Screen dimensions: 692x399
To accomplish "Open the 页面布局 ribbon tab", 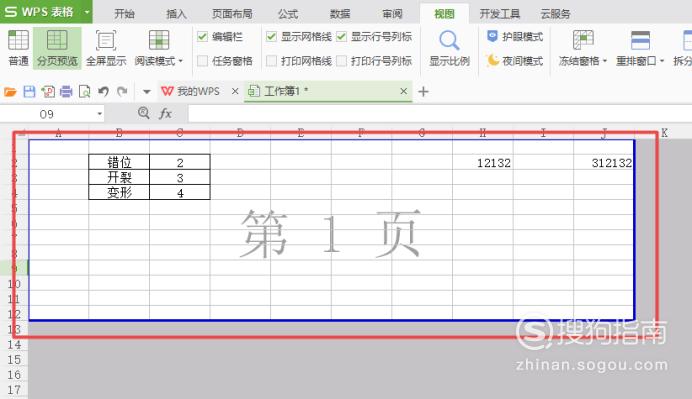I will (232, 14).
